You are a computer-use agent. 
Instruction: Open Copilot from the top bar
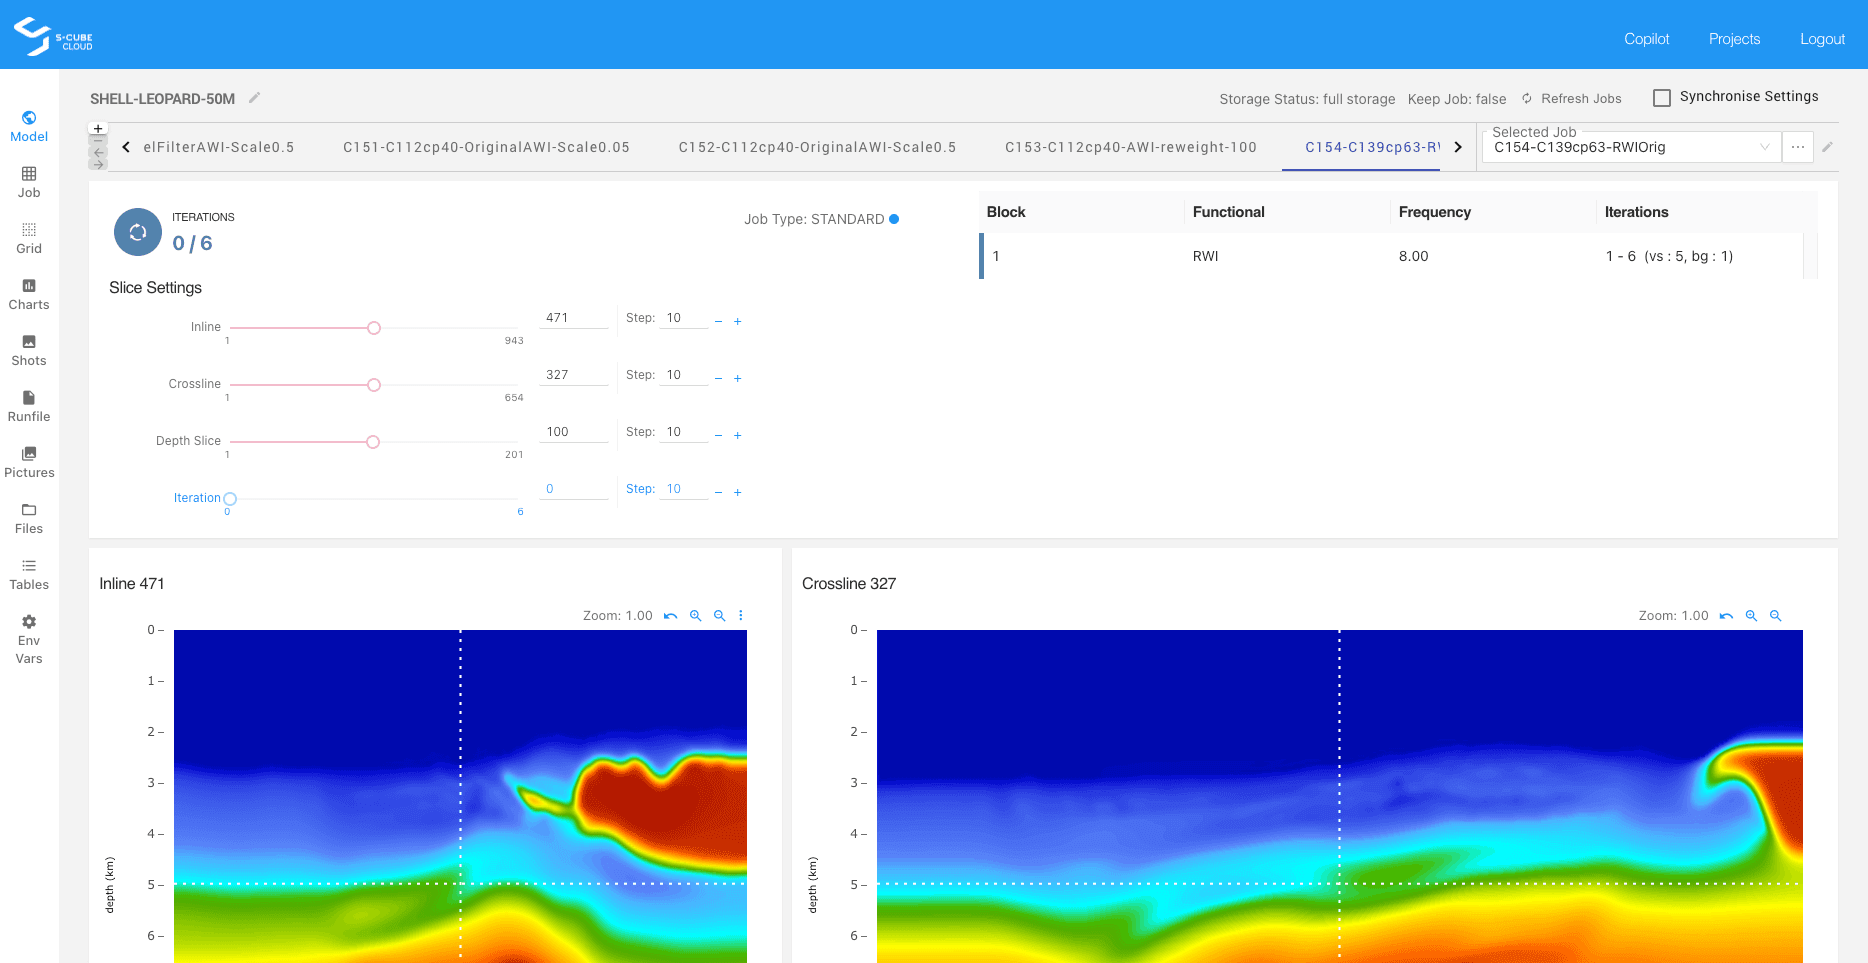(1646, 39)
